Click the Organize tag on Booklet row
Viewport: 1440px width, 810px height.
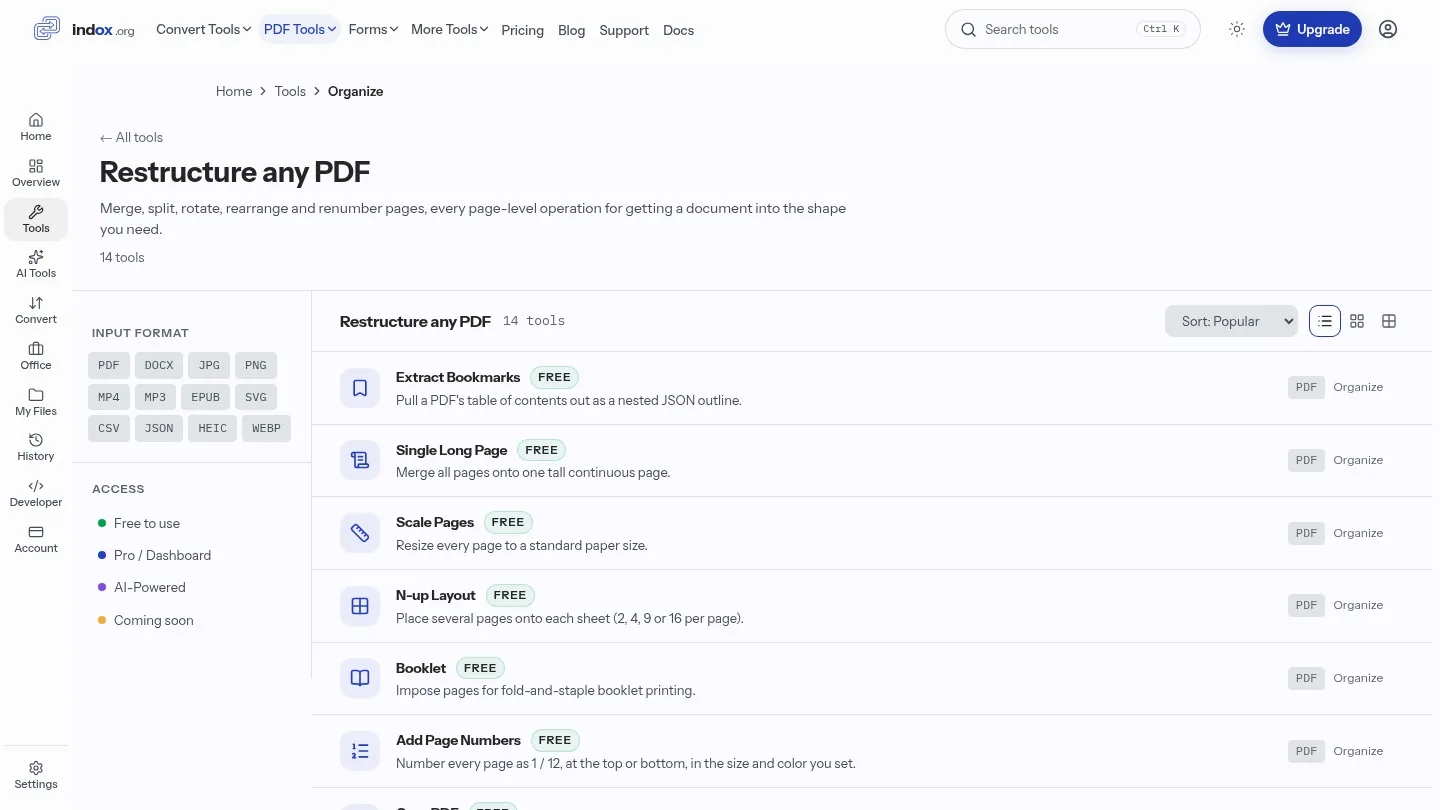[x=1358, y=678]
